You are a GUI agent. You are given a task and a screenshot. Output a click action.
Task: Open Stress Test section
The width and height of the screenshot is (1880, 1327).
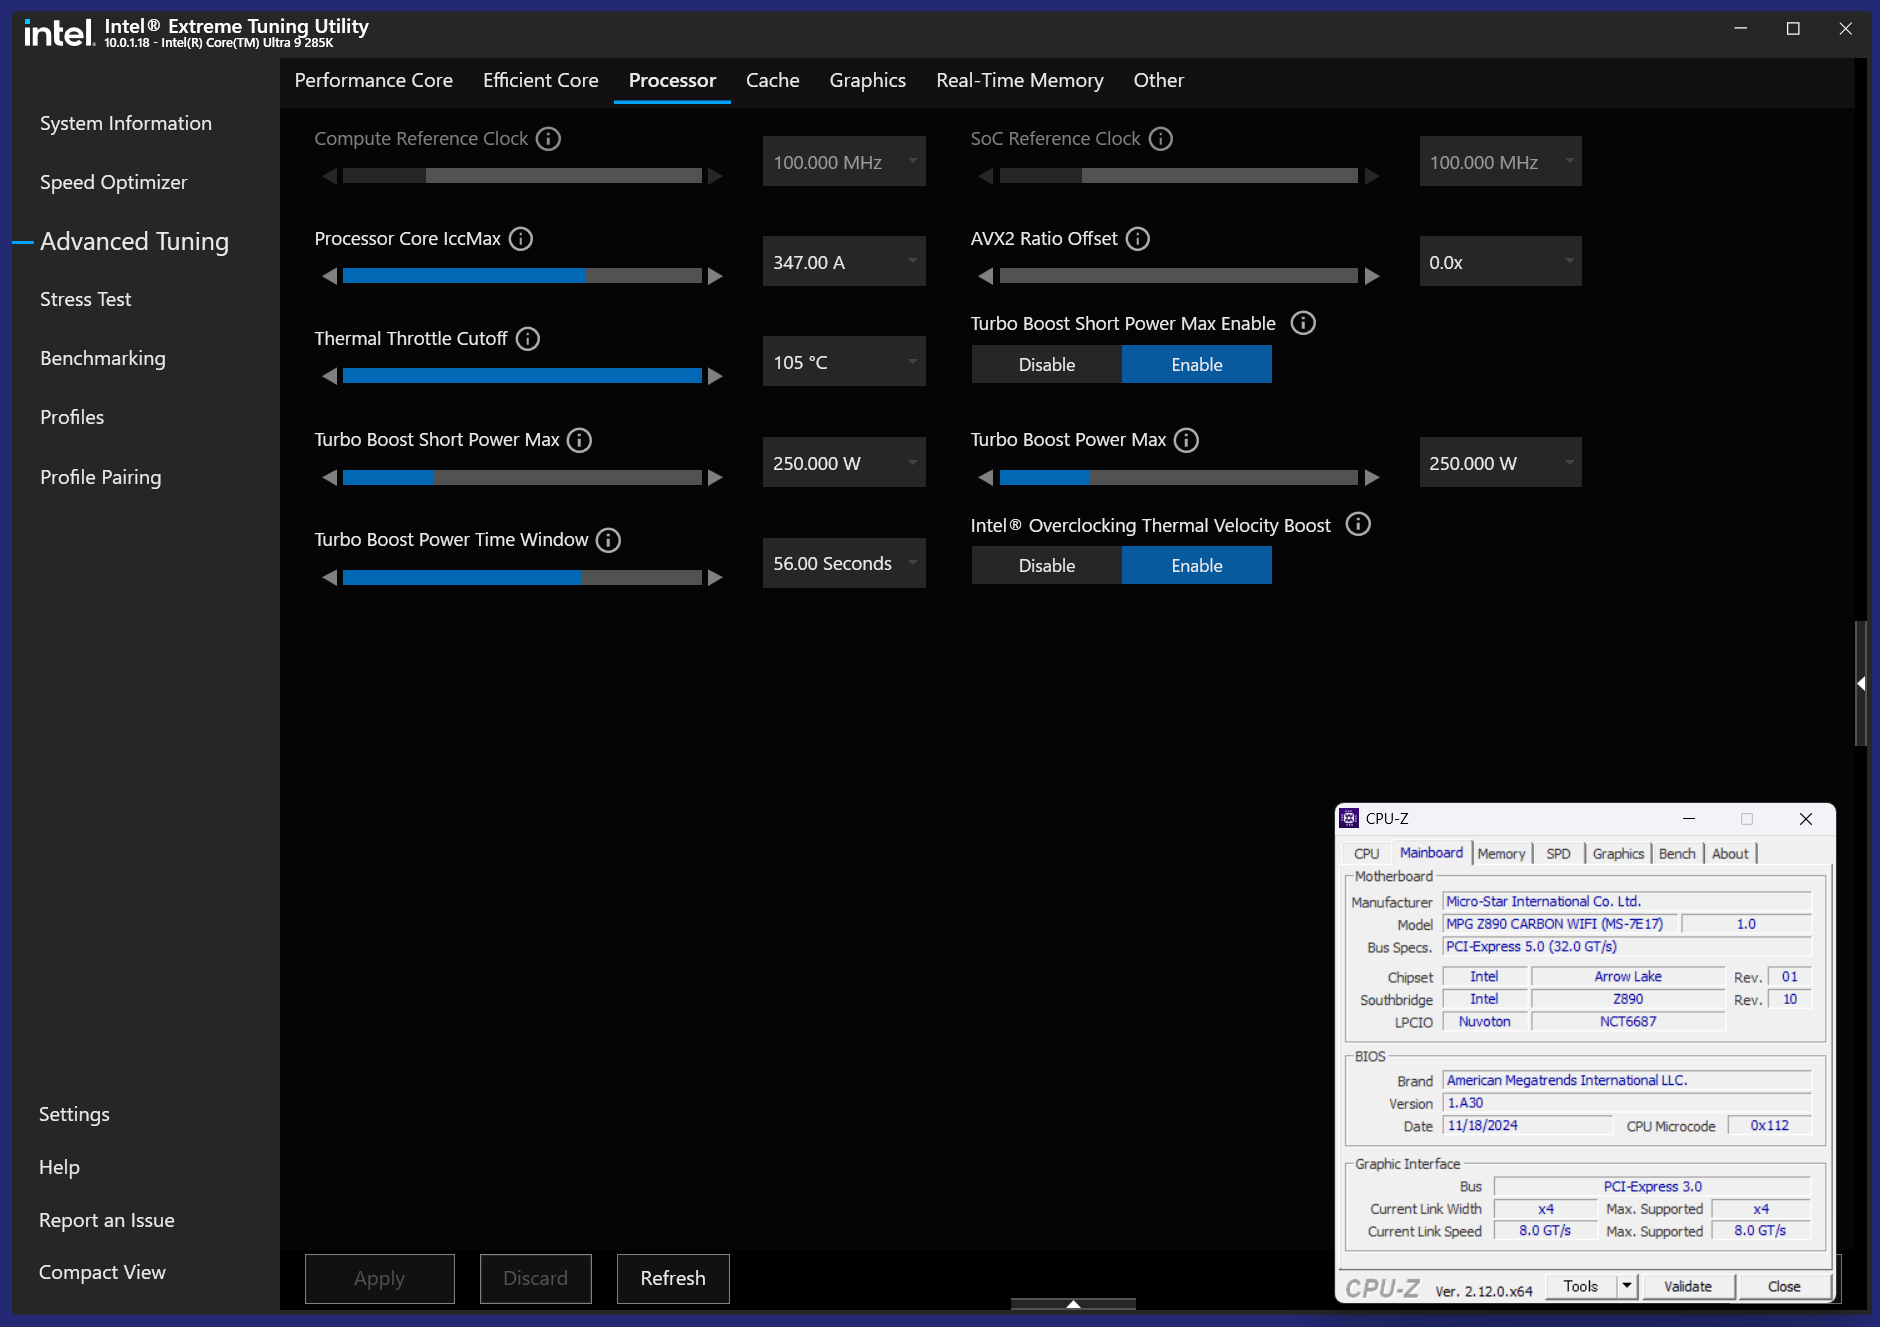point(86,299)
